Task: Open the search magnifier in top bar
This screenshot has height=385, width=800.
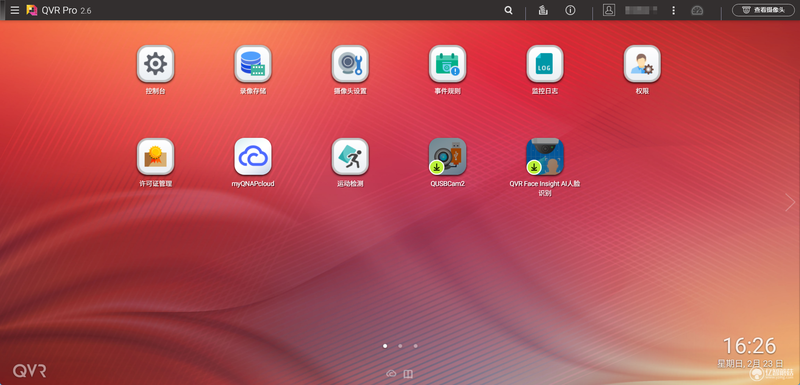Action: coord(508,10)
